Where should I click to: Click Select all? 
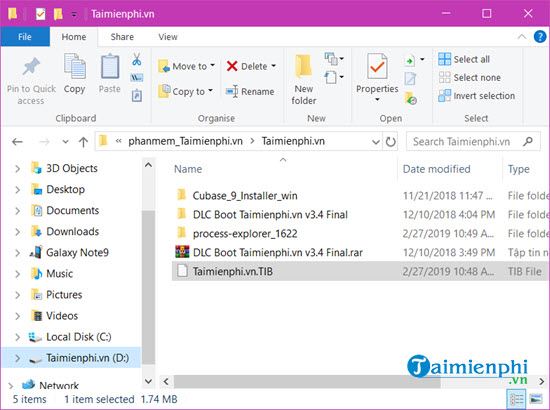click(x=464, y=59)
